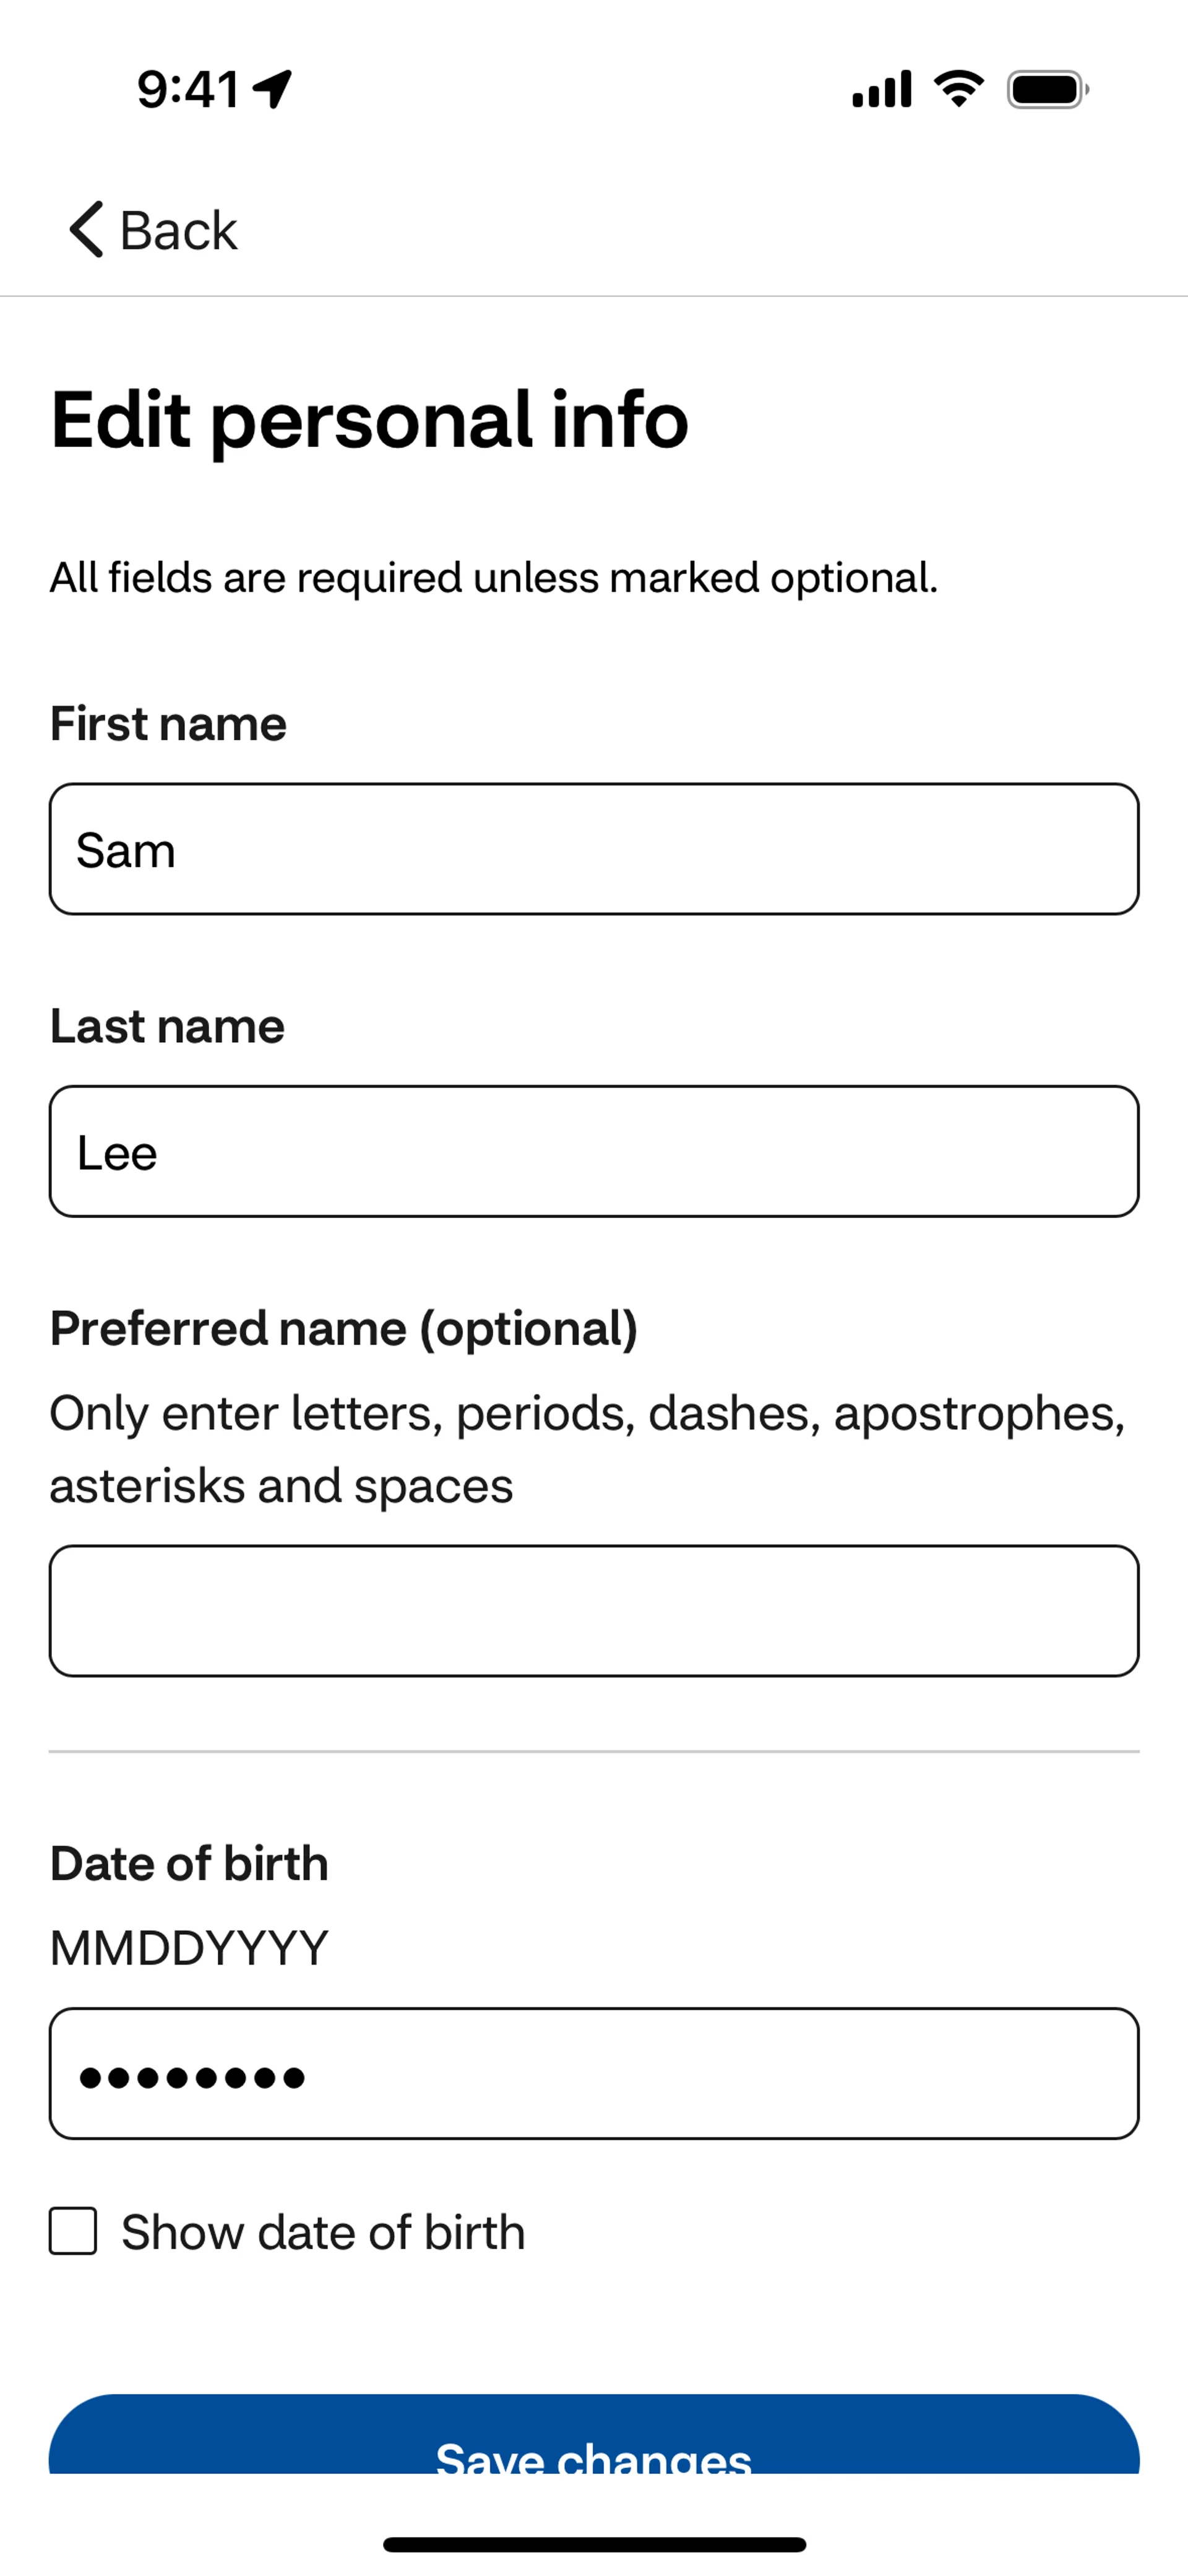Tap the home indicator bar at bottom
Image resolution: width=1188 pixels, height=2576 pixels.
pos(594,2544)
